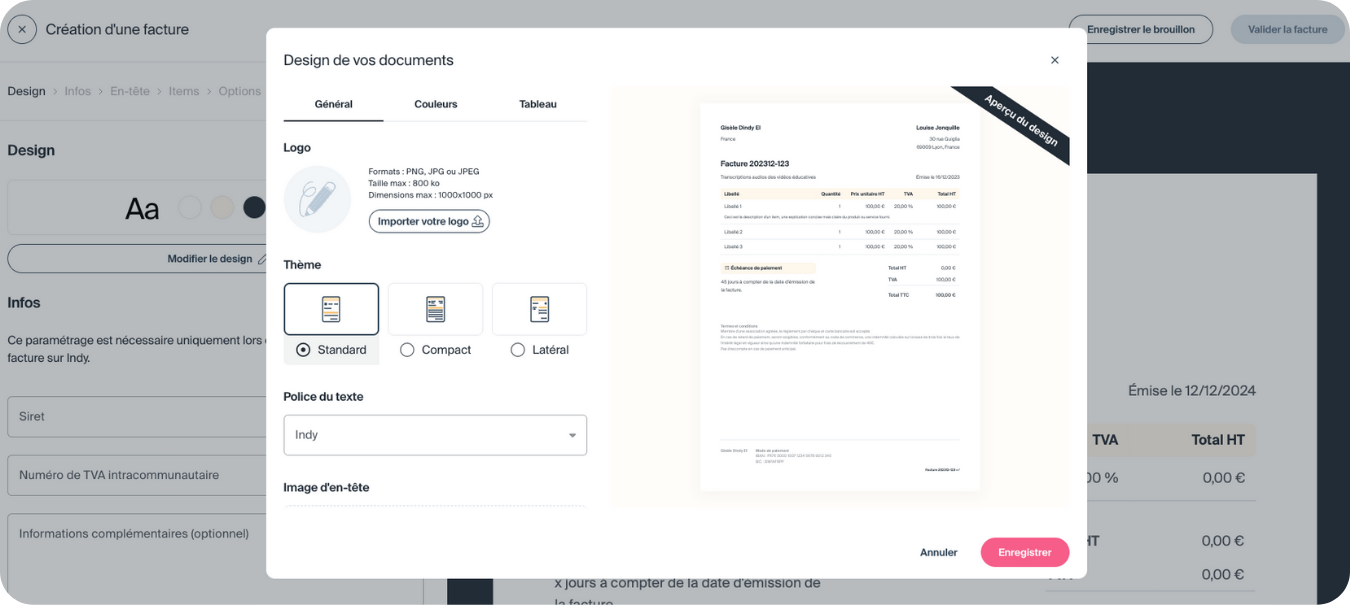Viewport: 1350px width, 605px height.
Task: Click the logo placeholder pencil icon
Action: click(317, 199)
